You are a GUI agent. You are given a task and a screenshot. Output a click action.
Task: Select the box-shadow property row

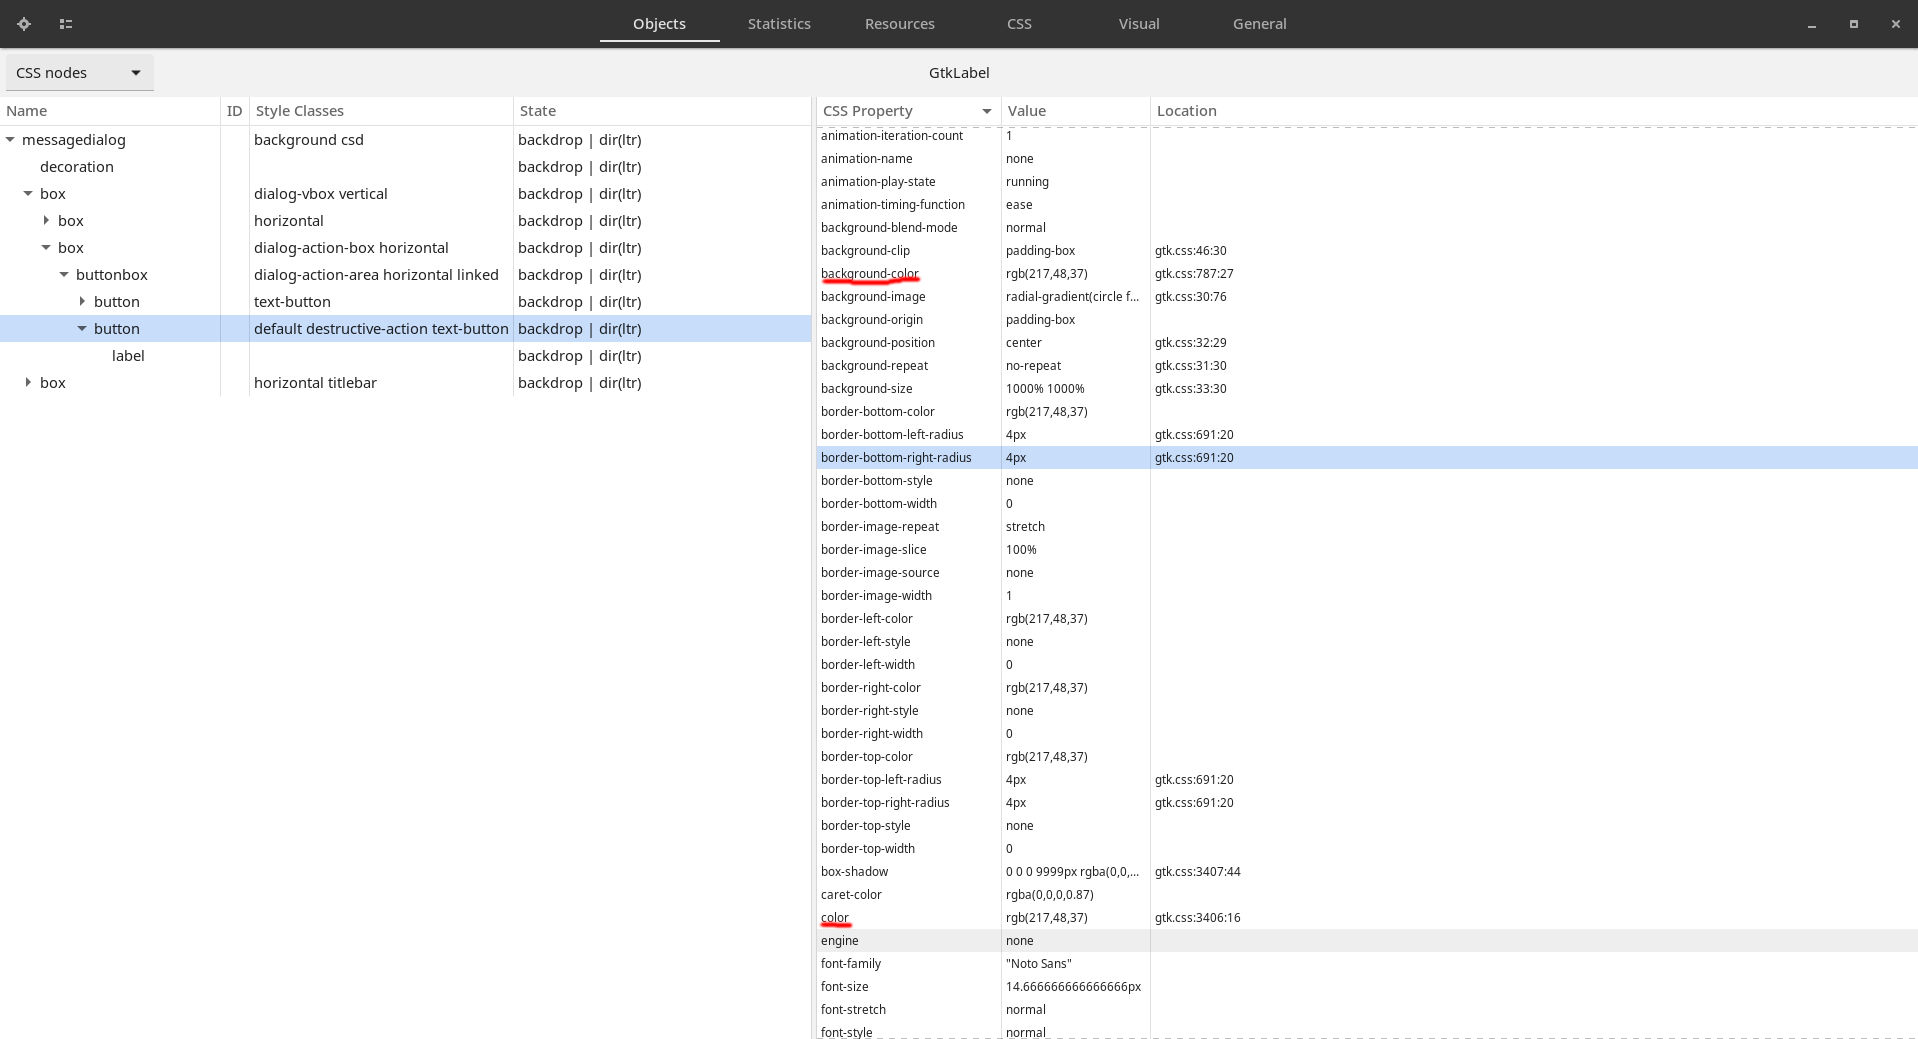click(1367, 872)
